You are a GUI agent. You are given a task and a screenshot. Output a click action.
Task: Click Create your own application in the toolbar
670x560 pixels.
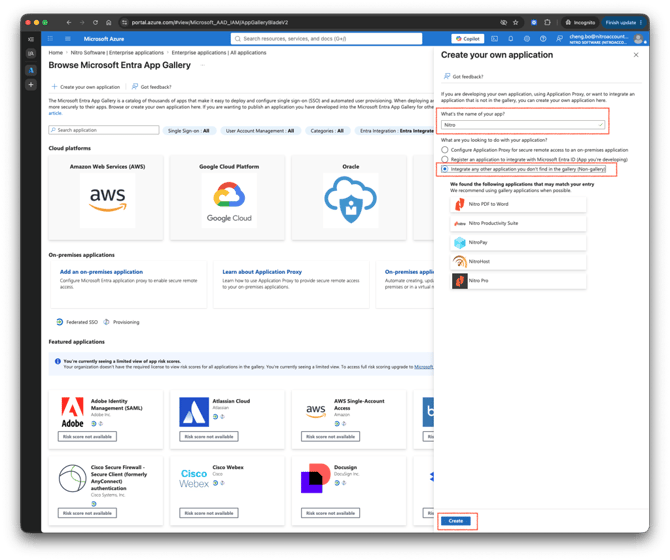(x=86, y=87)
